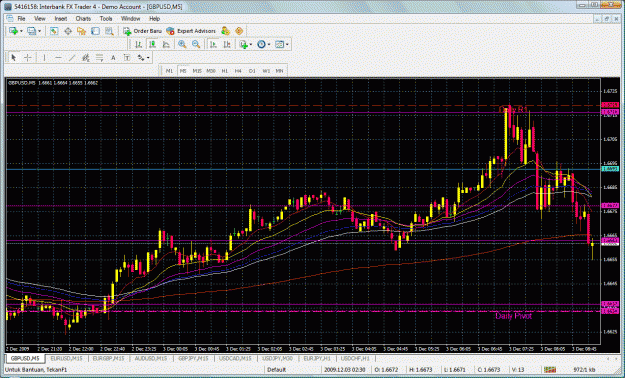Click the Expert Advisors button

point(191,31)
